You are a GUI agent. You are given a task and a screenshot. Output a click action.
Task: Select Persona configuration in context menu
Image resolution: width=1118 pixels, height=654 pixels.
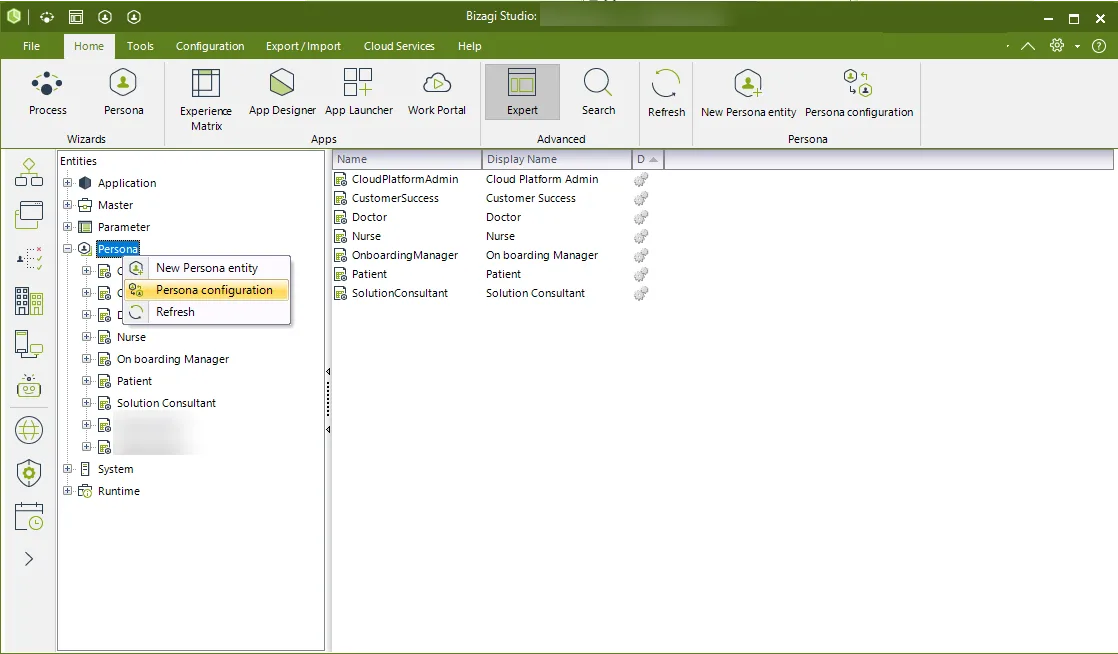207,290
